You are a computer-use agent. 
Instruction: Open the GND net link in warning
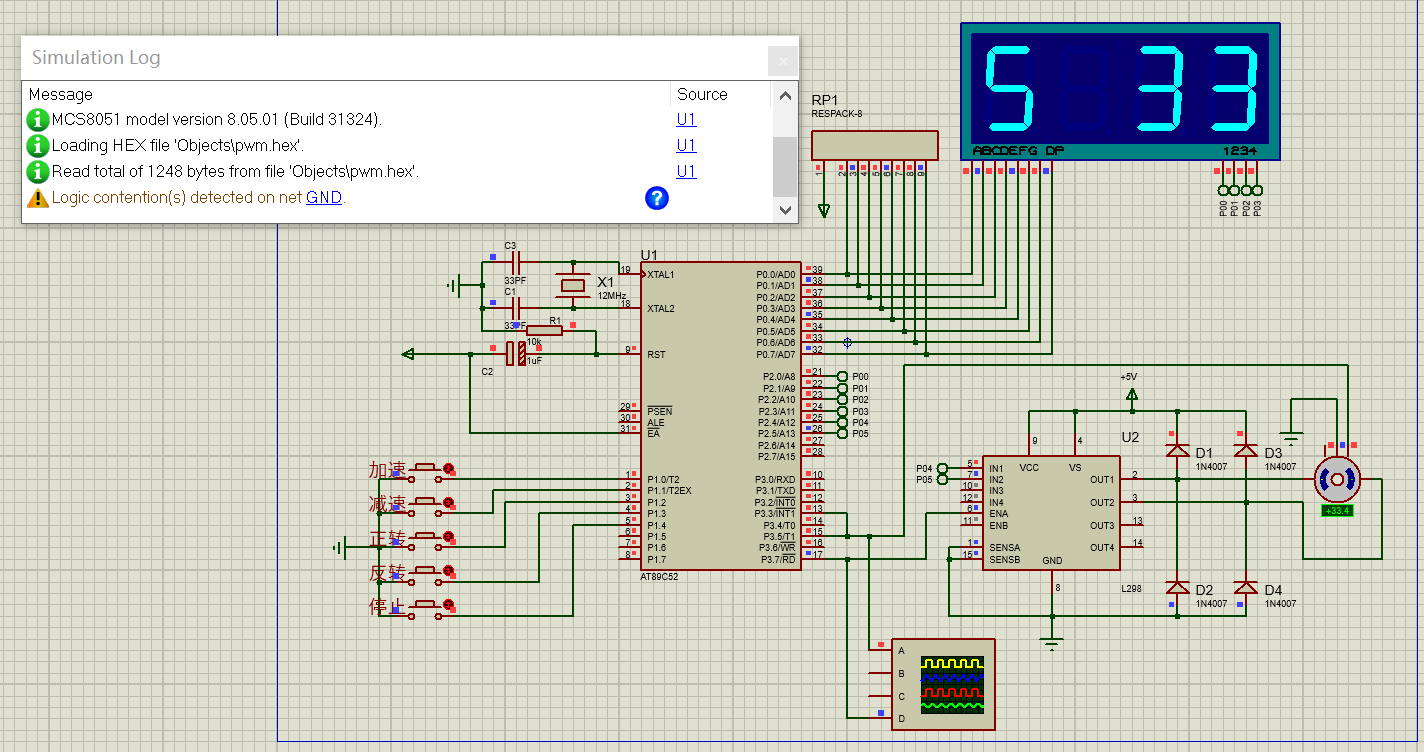point(323,198)
